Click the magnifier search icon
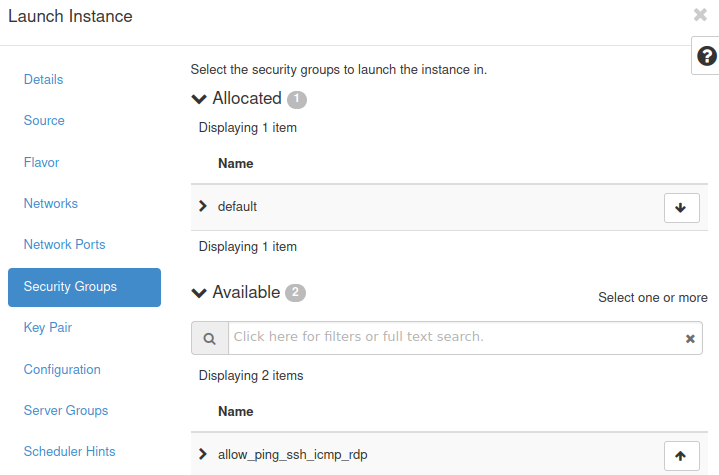The image size is (719, 475). [x=210, y=339]
